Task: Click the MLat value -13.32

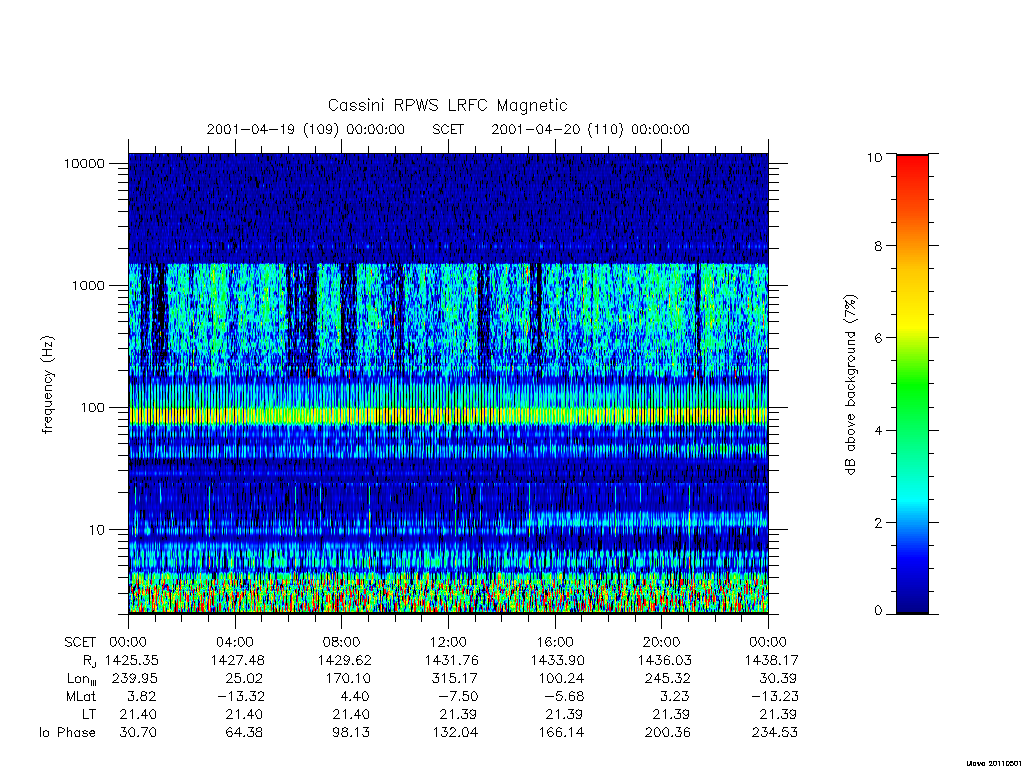Action: [240, 696]
